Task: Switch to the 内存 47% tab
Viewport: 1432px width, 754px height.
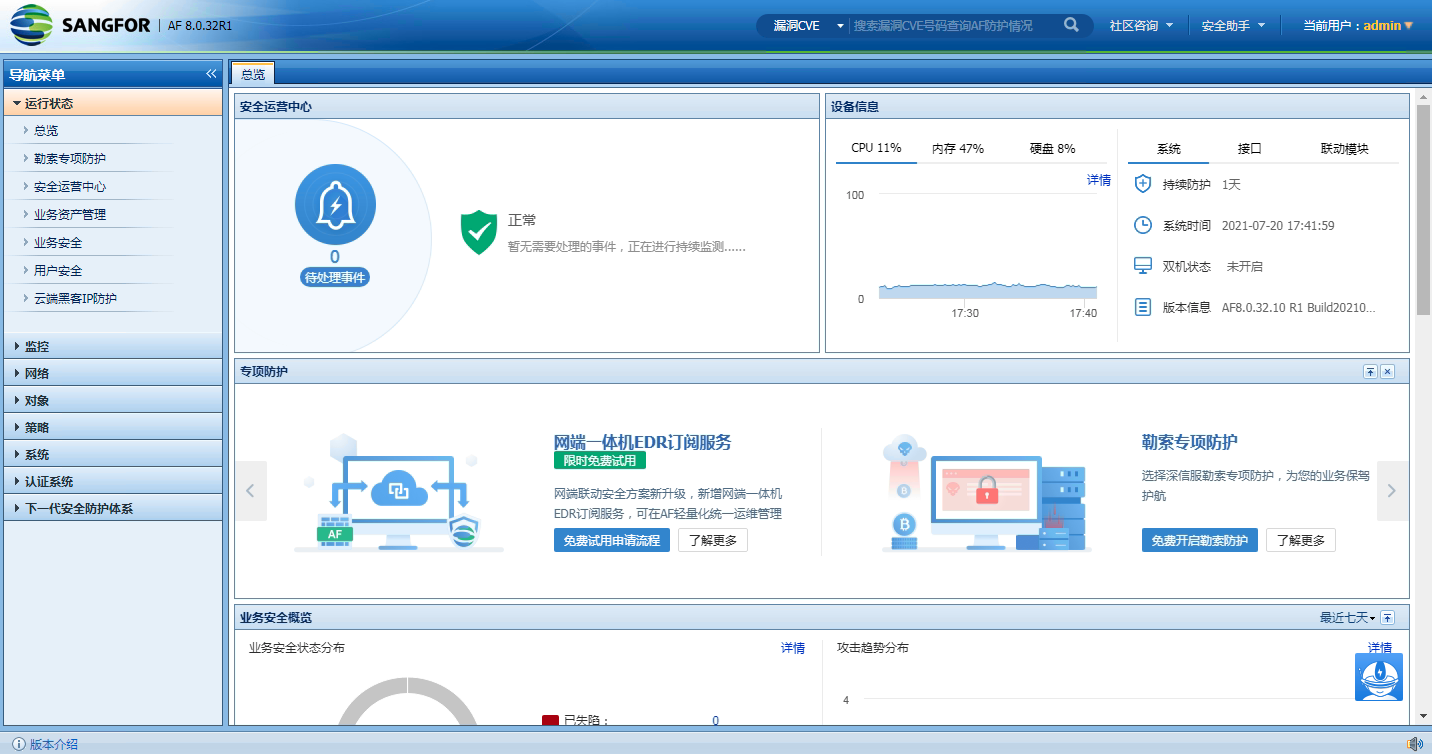Action: pos(957,149)
